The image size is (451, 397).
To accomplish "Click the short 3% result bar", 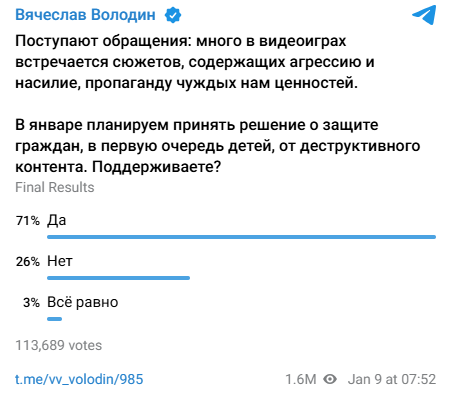I will coord(54,319).
